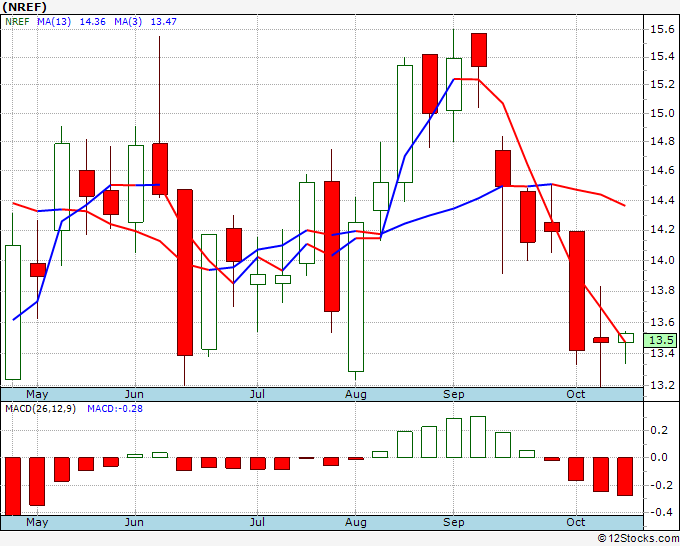Click the 13.47 moving average value
The image size is (680, 546).
tap(163, 22)
